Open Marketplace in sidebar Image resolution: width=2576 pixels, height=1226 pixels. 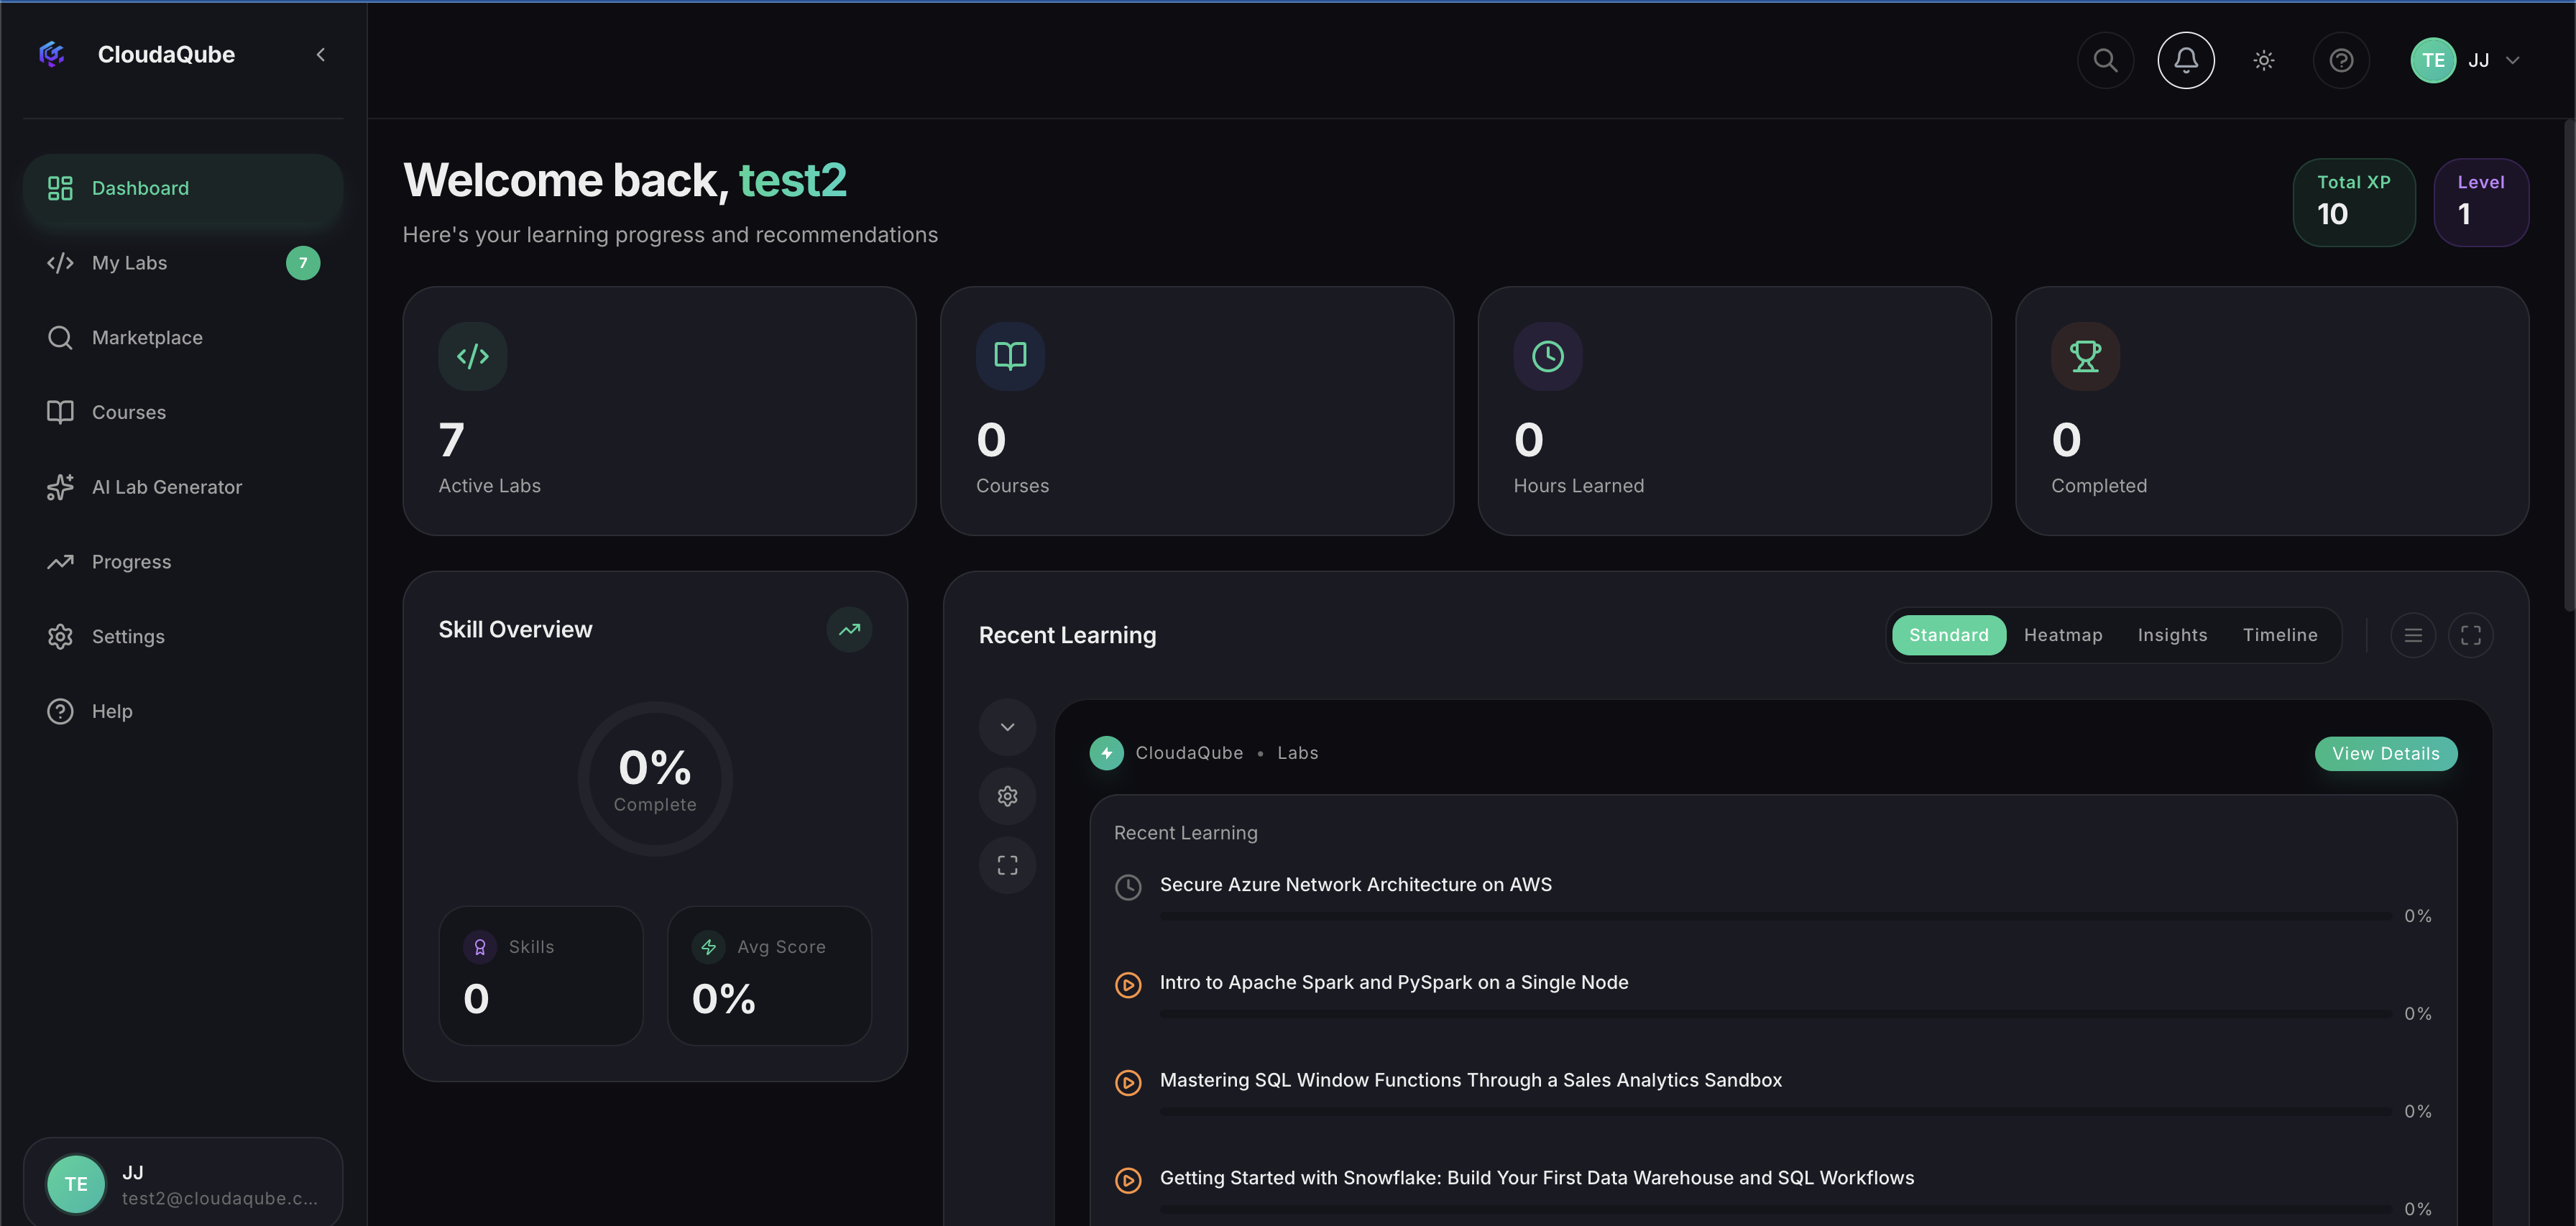pos(183,338)
